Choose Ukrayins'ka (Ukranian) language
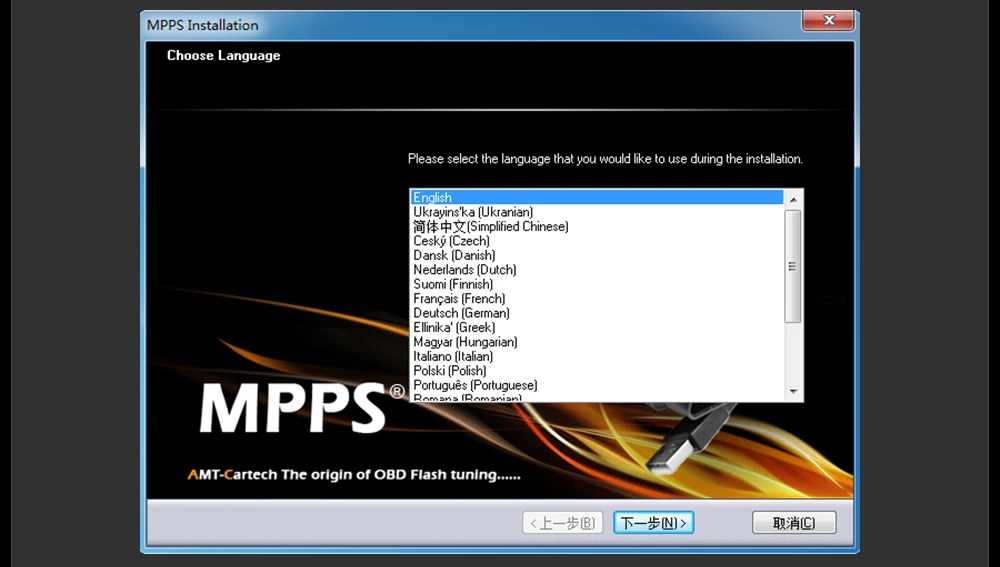This screenshot has width=1000, height=567. click(x=597, y=212)
